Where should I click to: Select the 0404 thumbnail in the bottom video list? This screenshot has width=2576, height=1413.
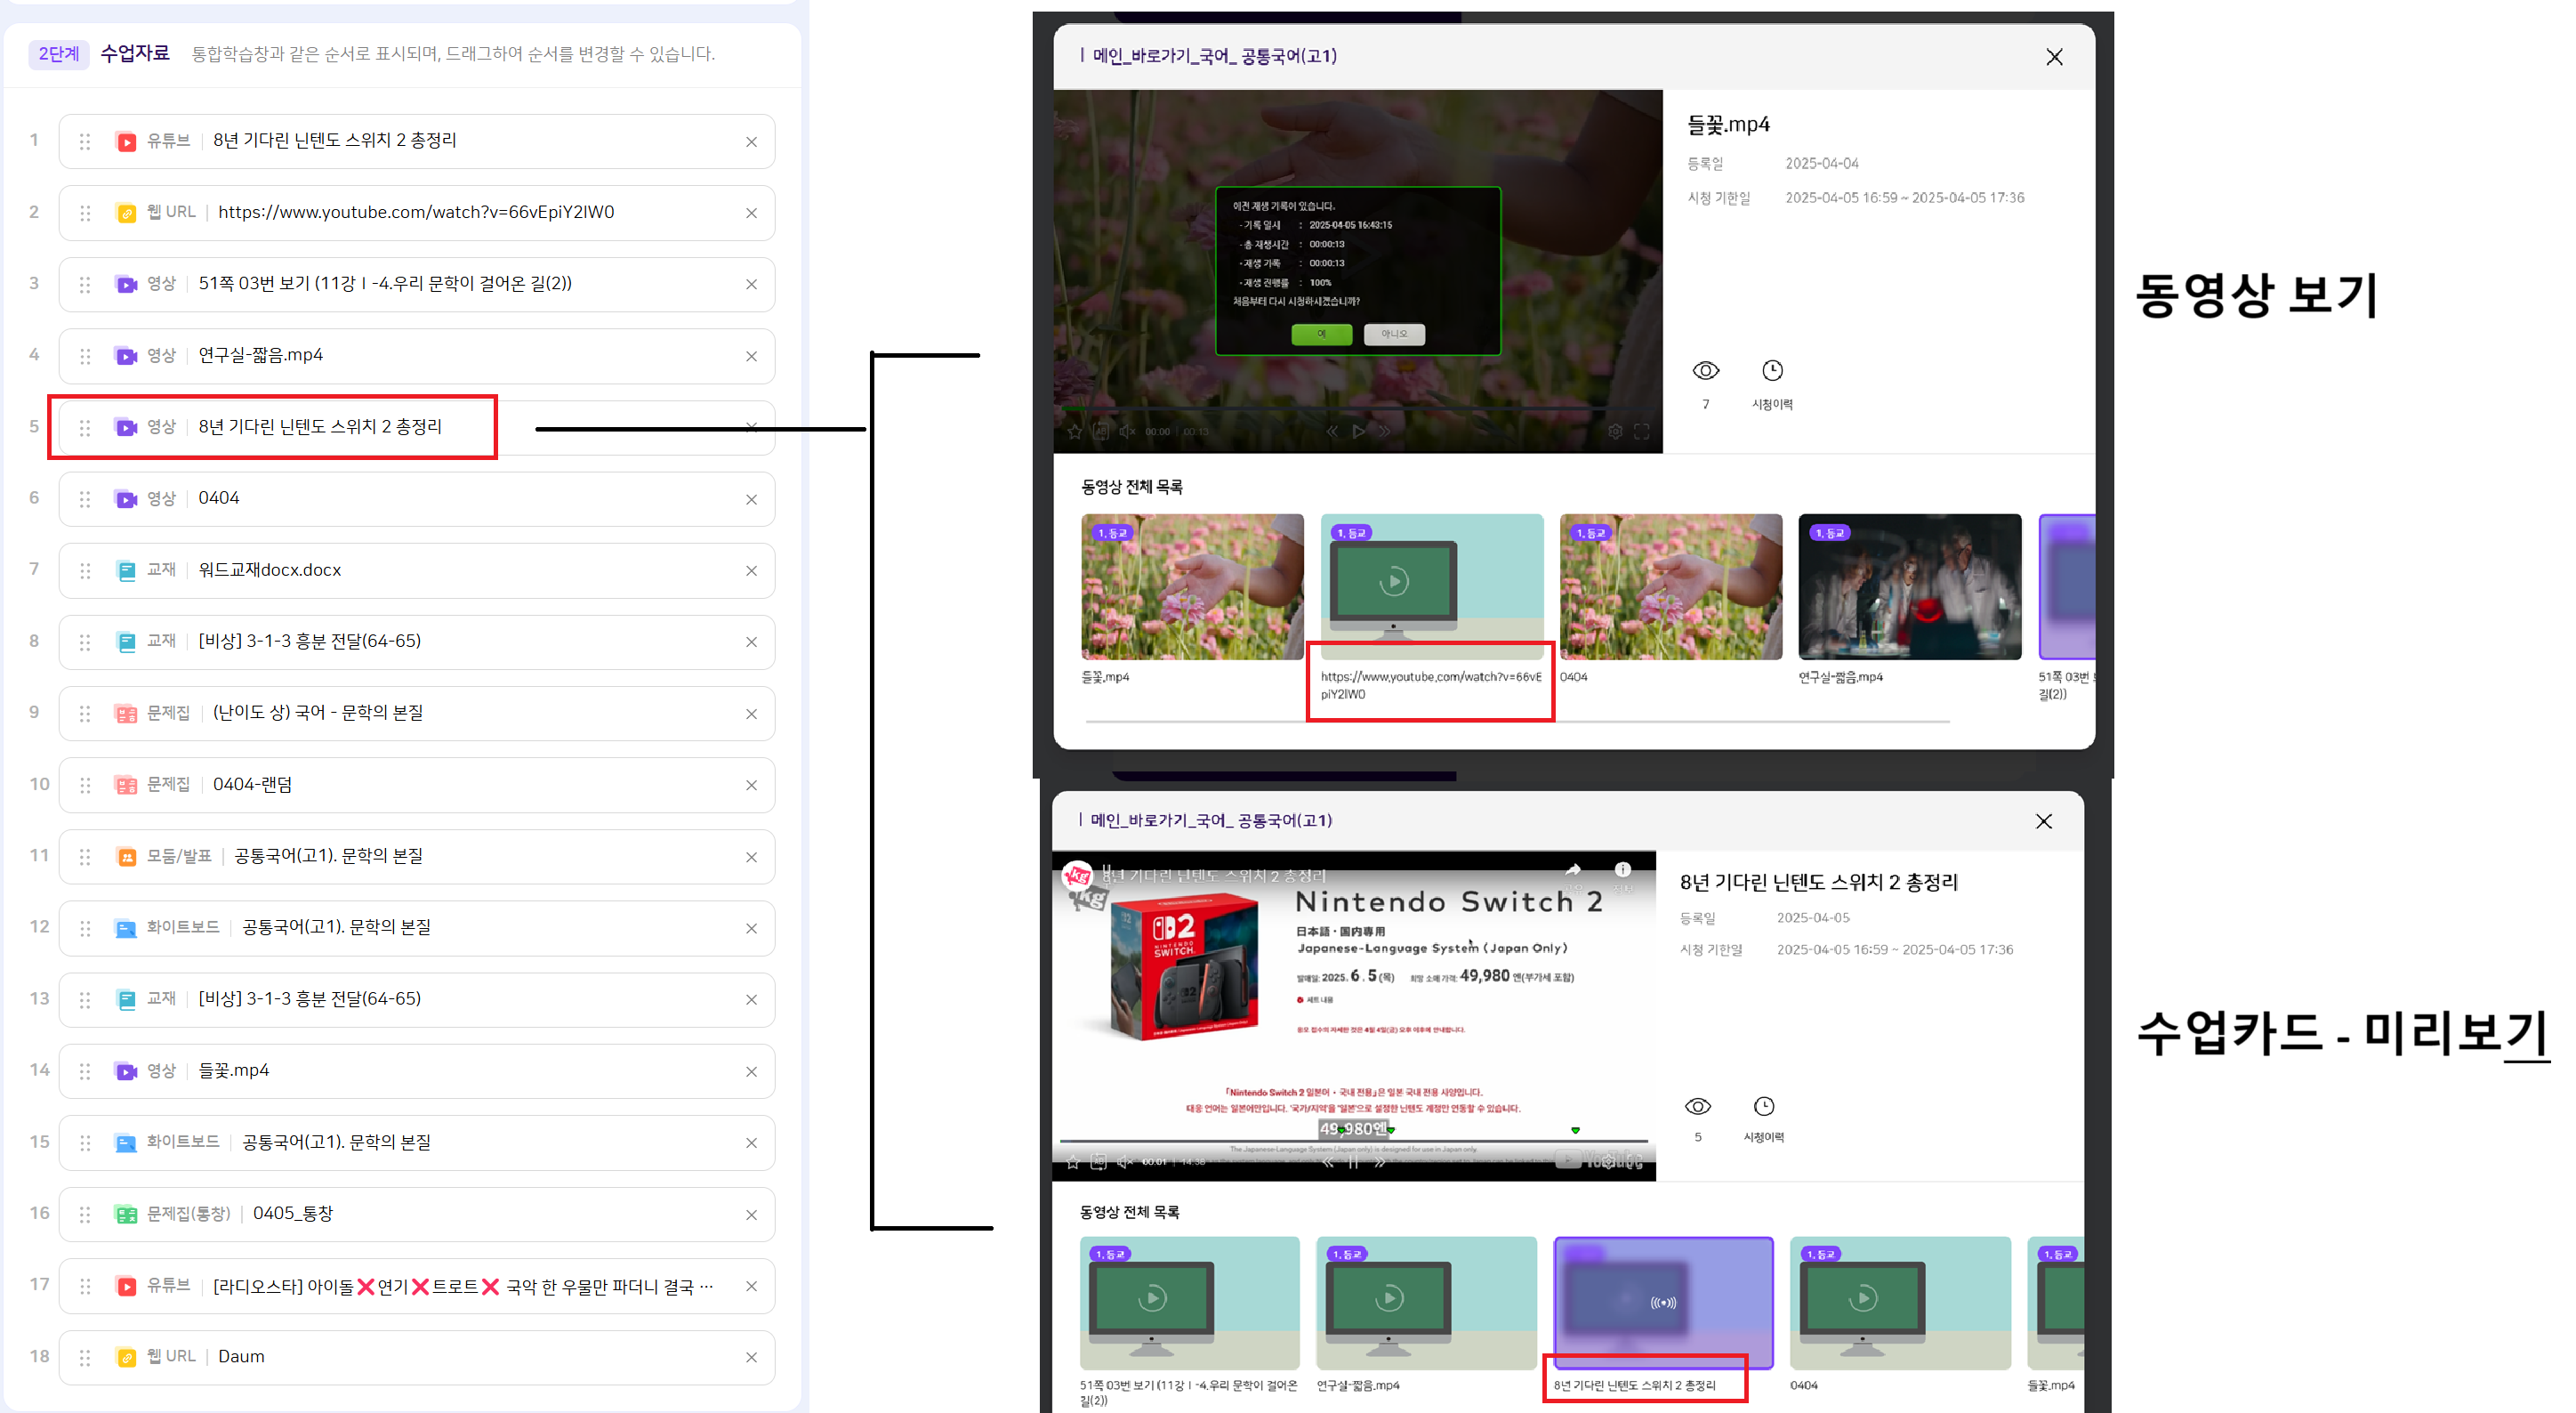tap(1899, 1303)
